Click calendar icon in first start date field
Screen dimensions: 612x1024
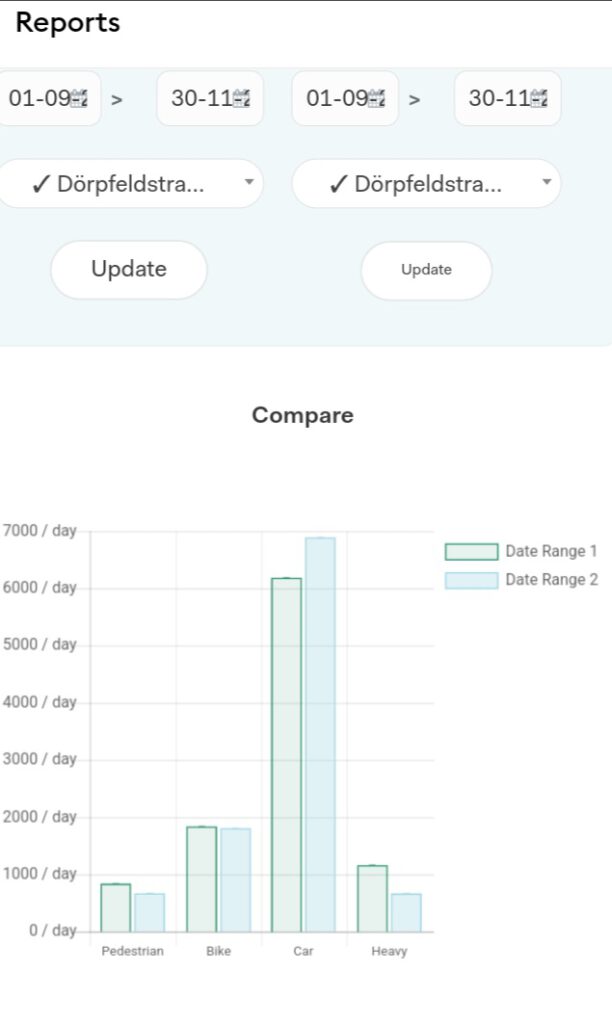(80, 99)
